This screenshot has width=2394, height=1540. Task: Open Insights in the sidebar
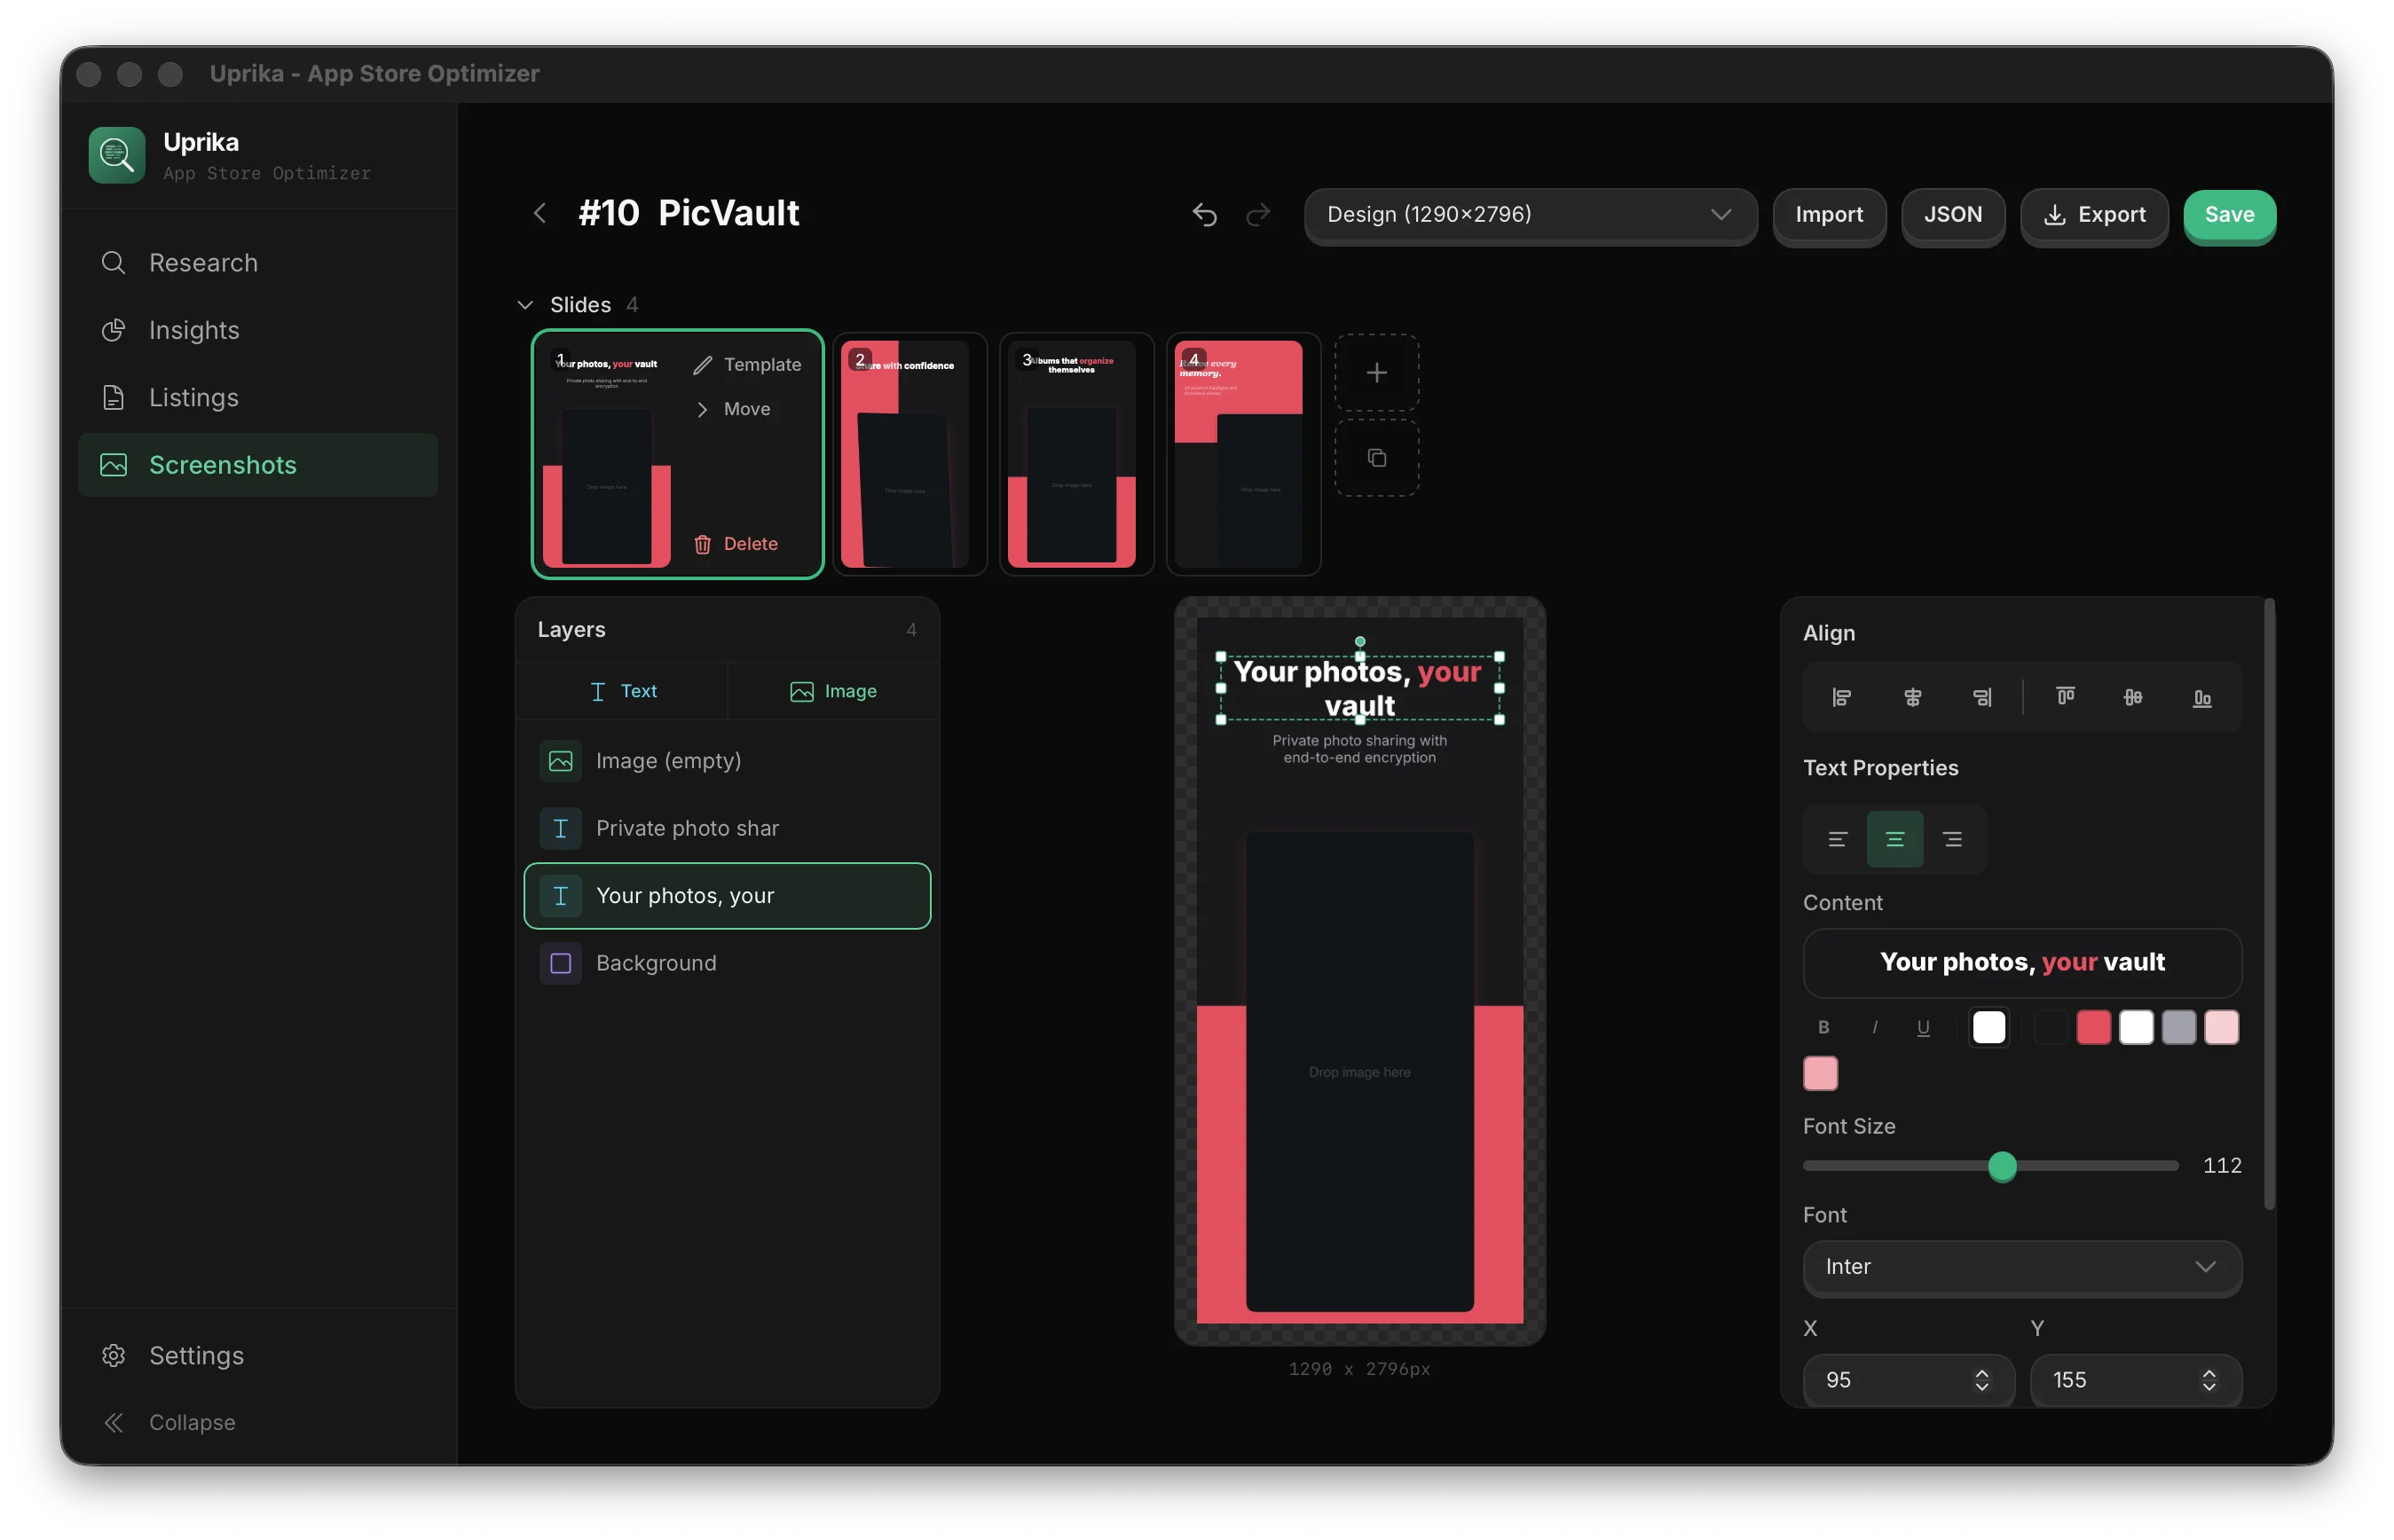pos(194,330)
